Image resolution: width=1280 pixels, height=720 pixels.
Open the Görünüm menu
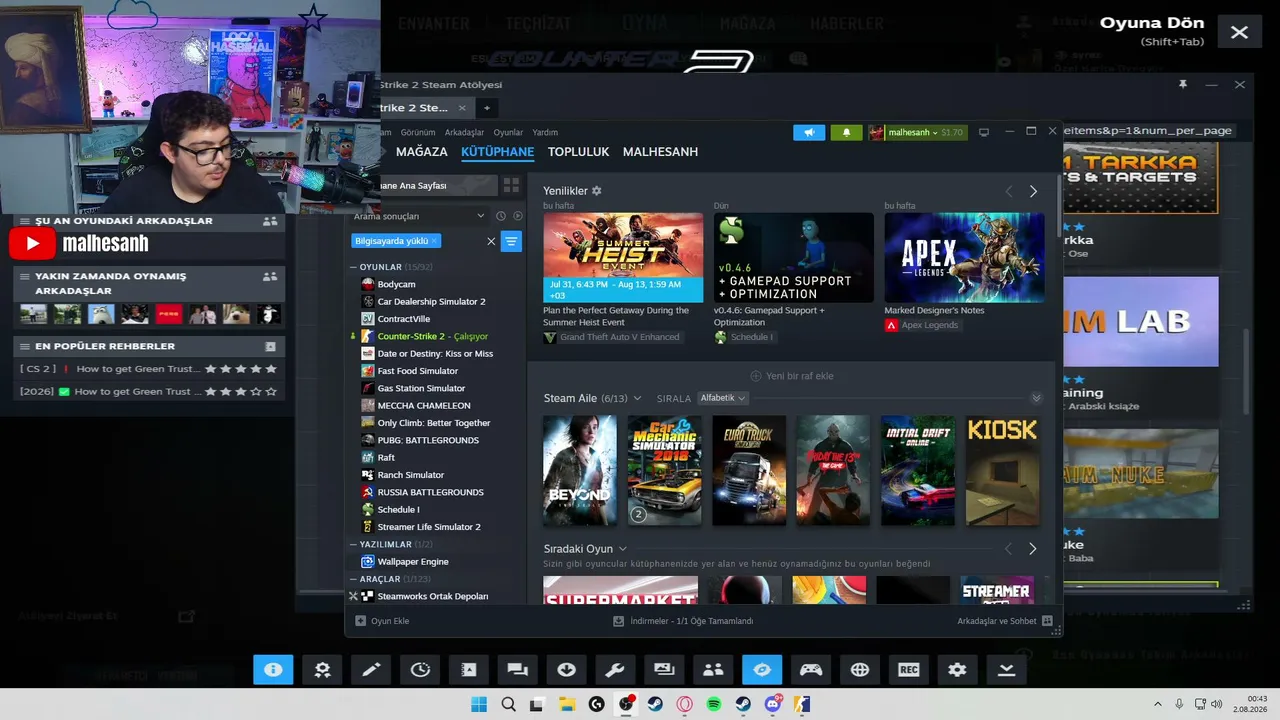[x=418, y=132]
